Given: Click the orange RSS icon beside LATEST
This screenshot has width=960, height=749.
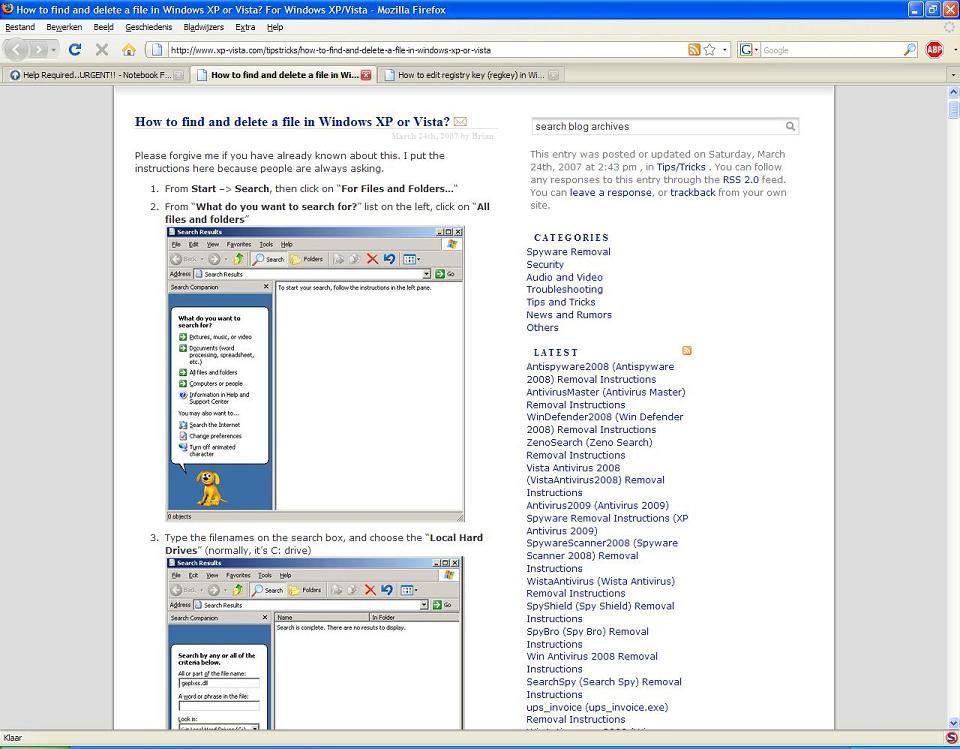Looking at the screenshot, I should click(686, 350).
